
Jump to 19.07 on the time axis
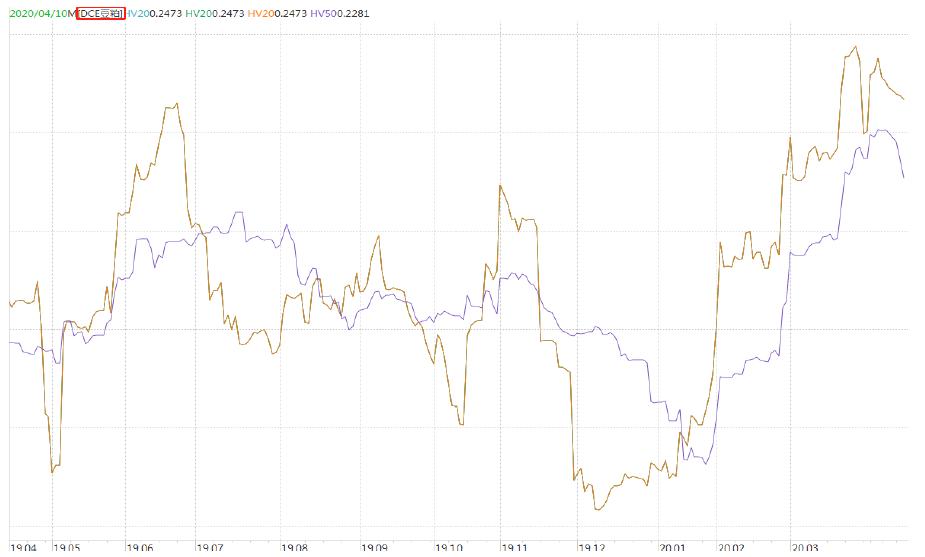(210, 548)
